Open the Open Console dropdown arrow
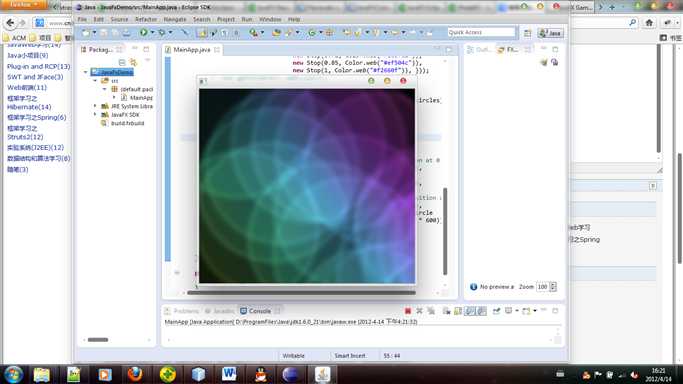Viewport: 683px width, 384px height. tap(534, 311)
